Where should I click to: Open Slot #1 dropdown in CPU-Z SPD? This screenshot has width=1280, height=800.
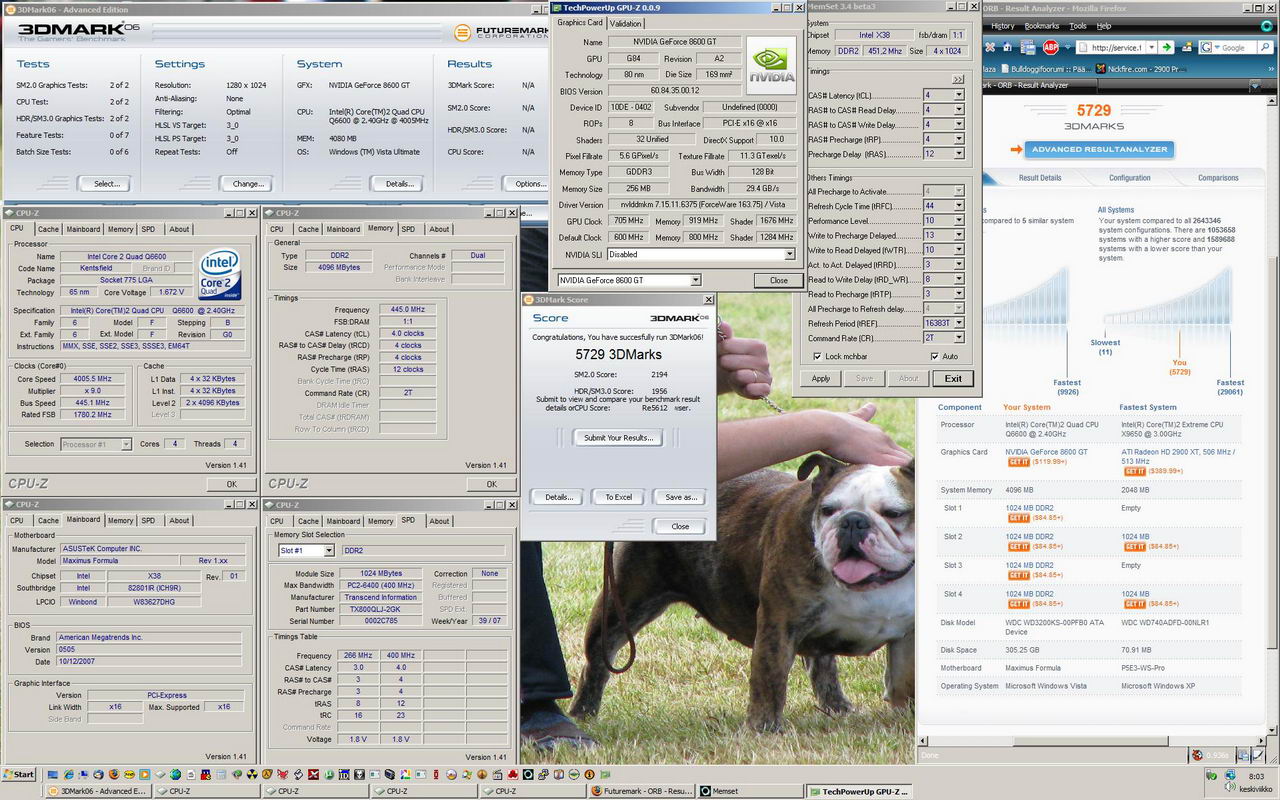click(x=329, y=550)
